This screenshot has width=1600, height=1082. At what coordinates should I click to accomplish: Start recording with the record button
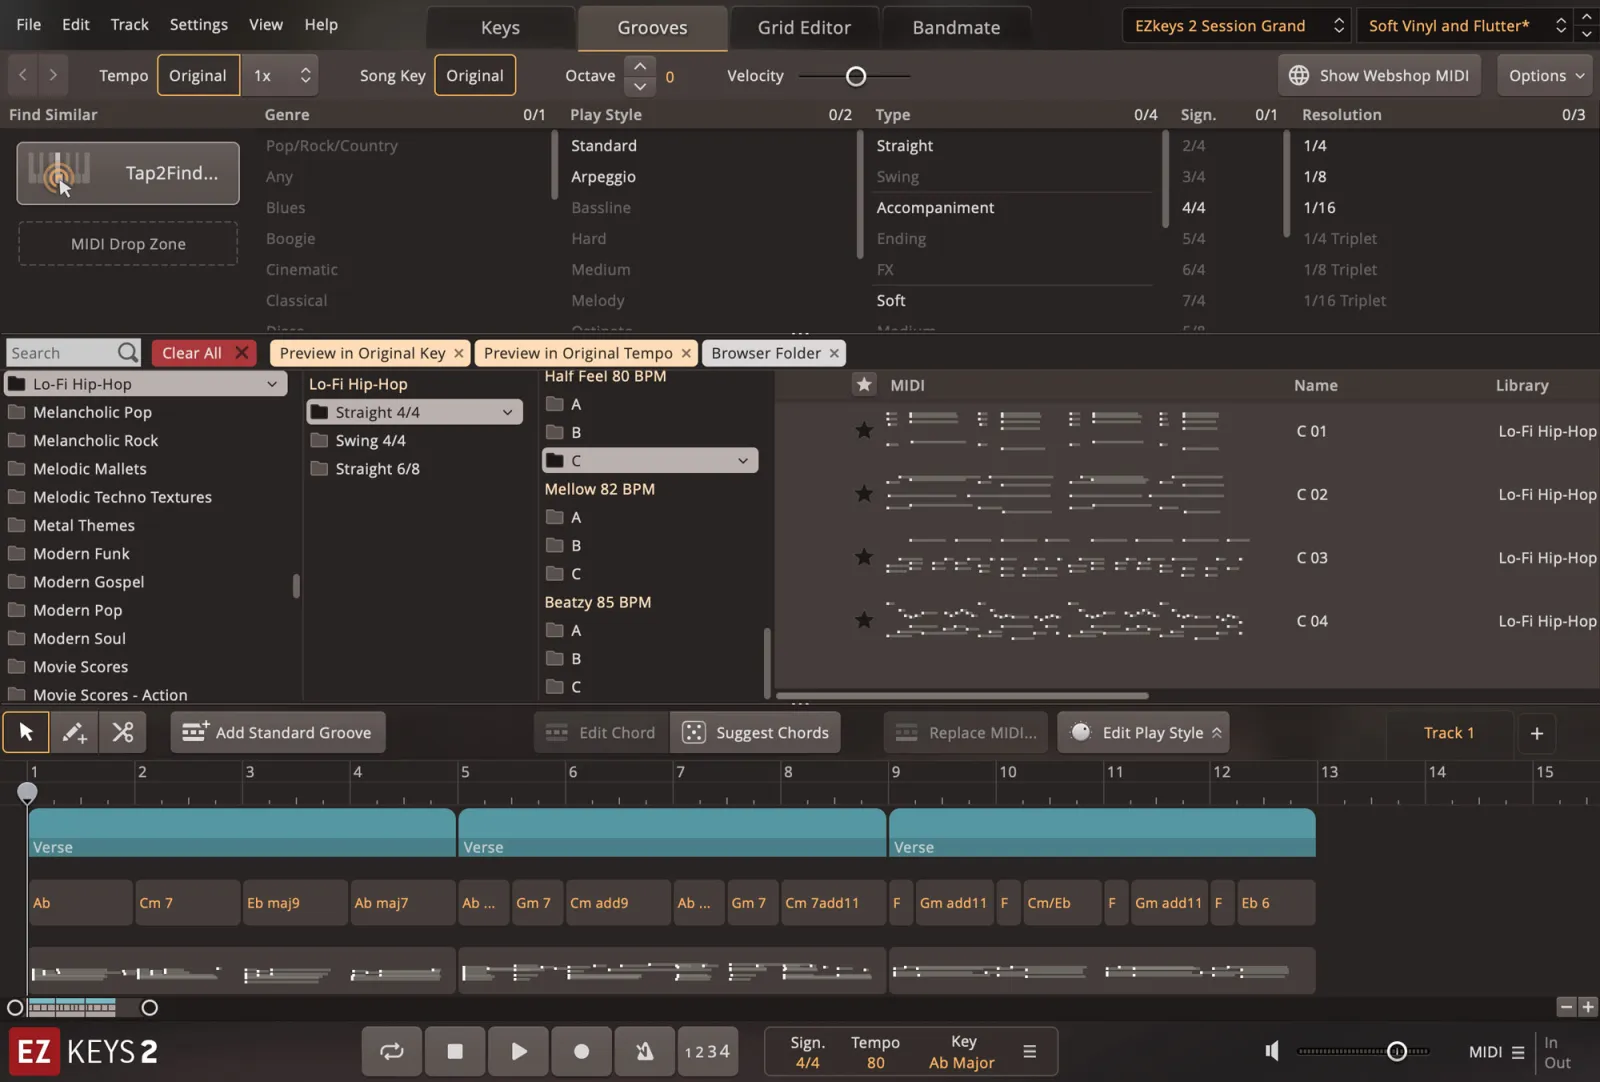pyautogui.click(x=581, y=1051)
